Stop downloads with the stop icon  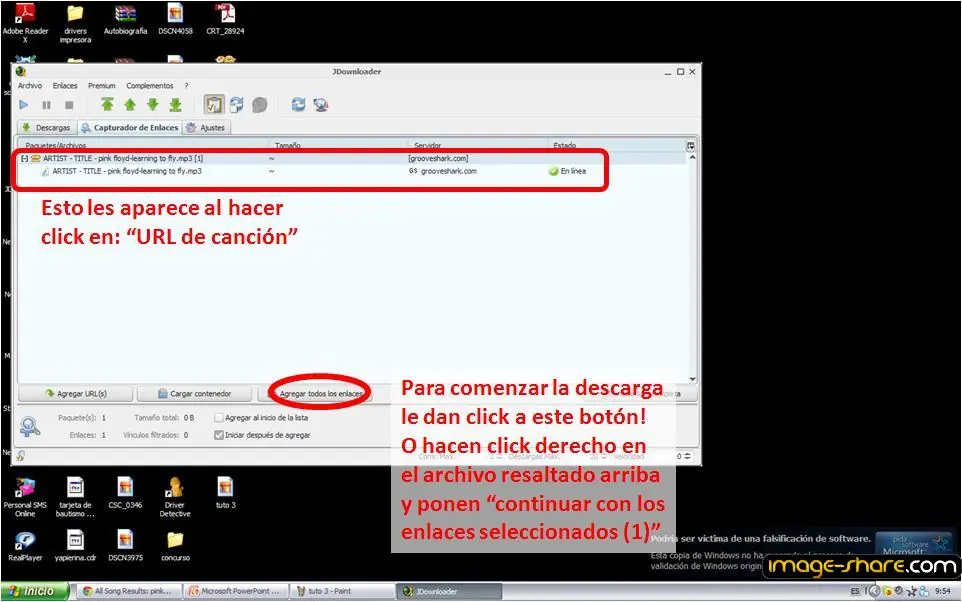coord(69,105)
